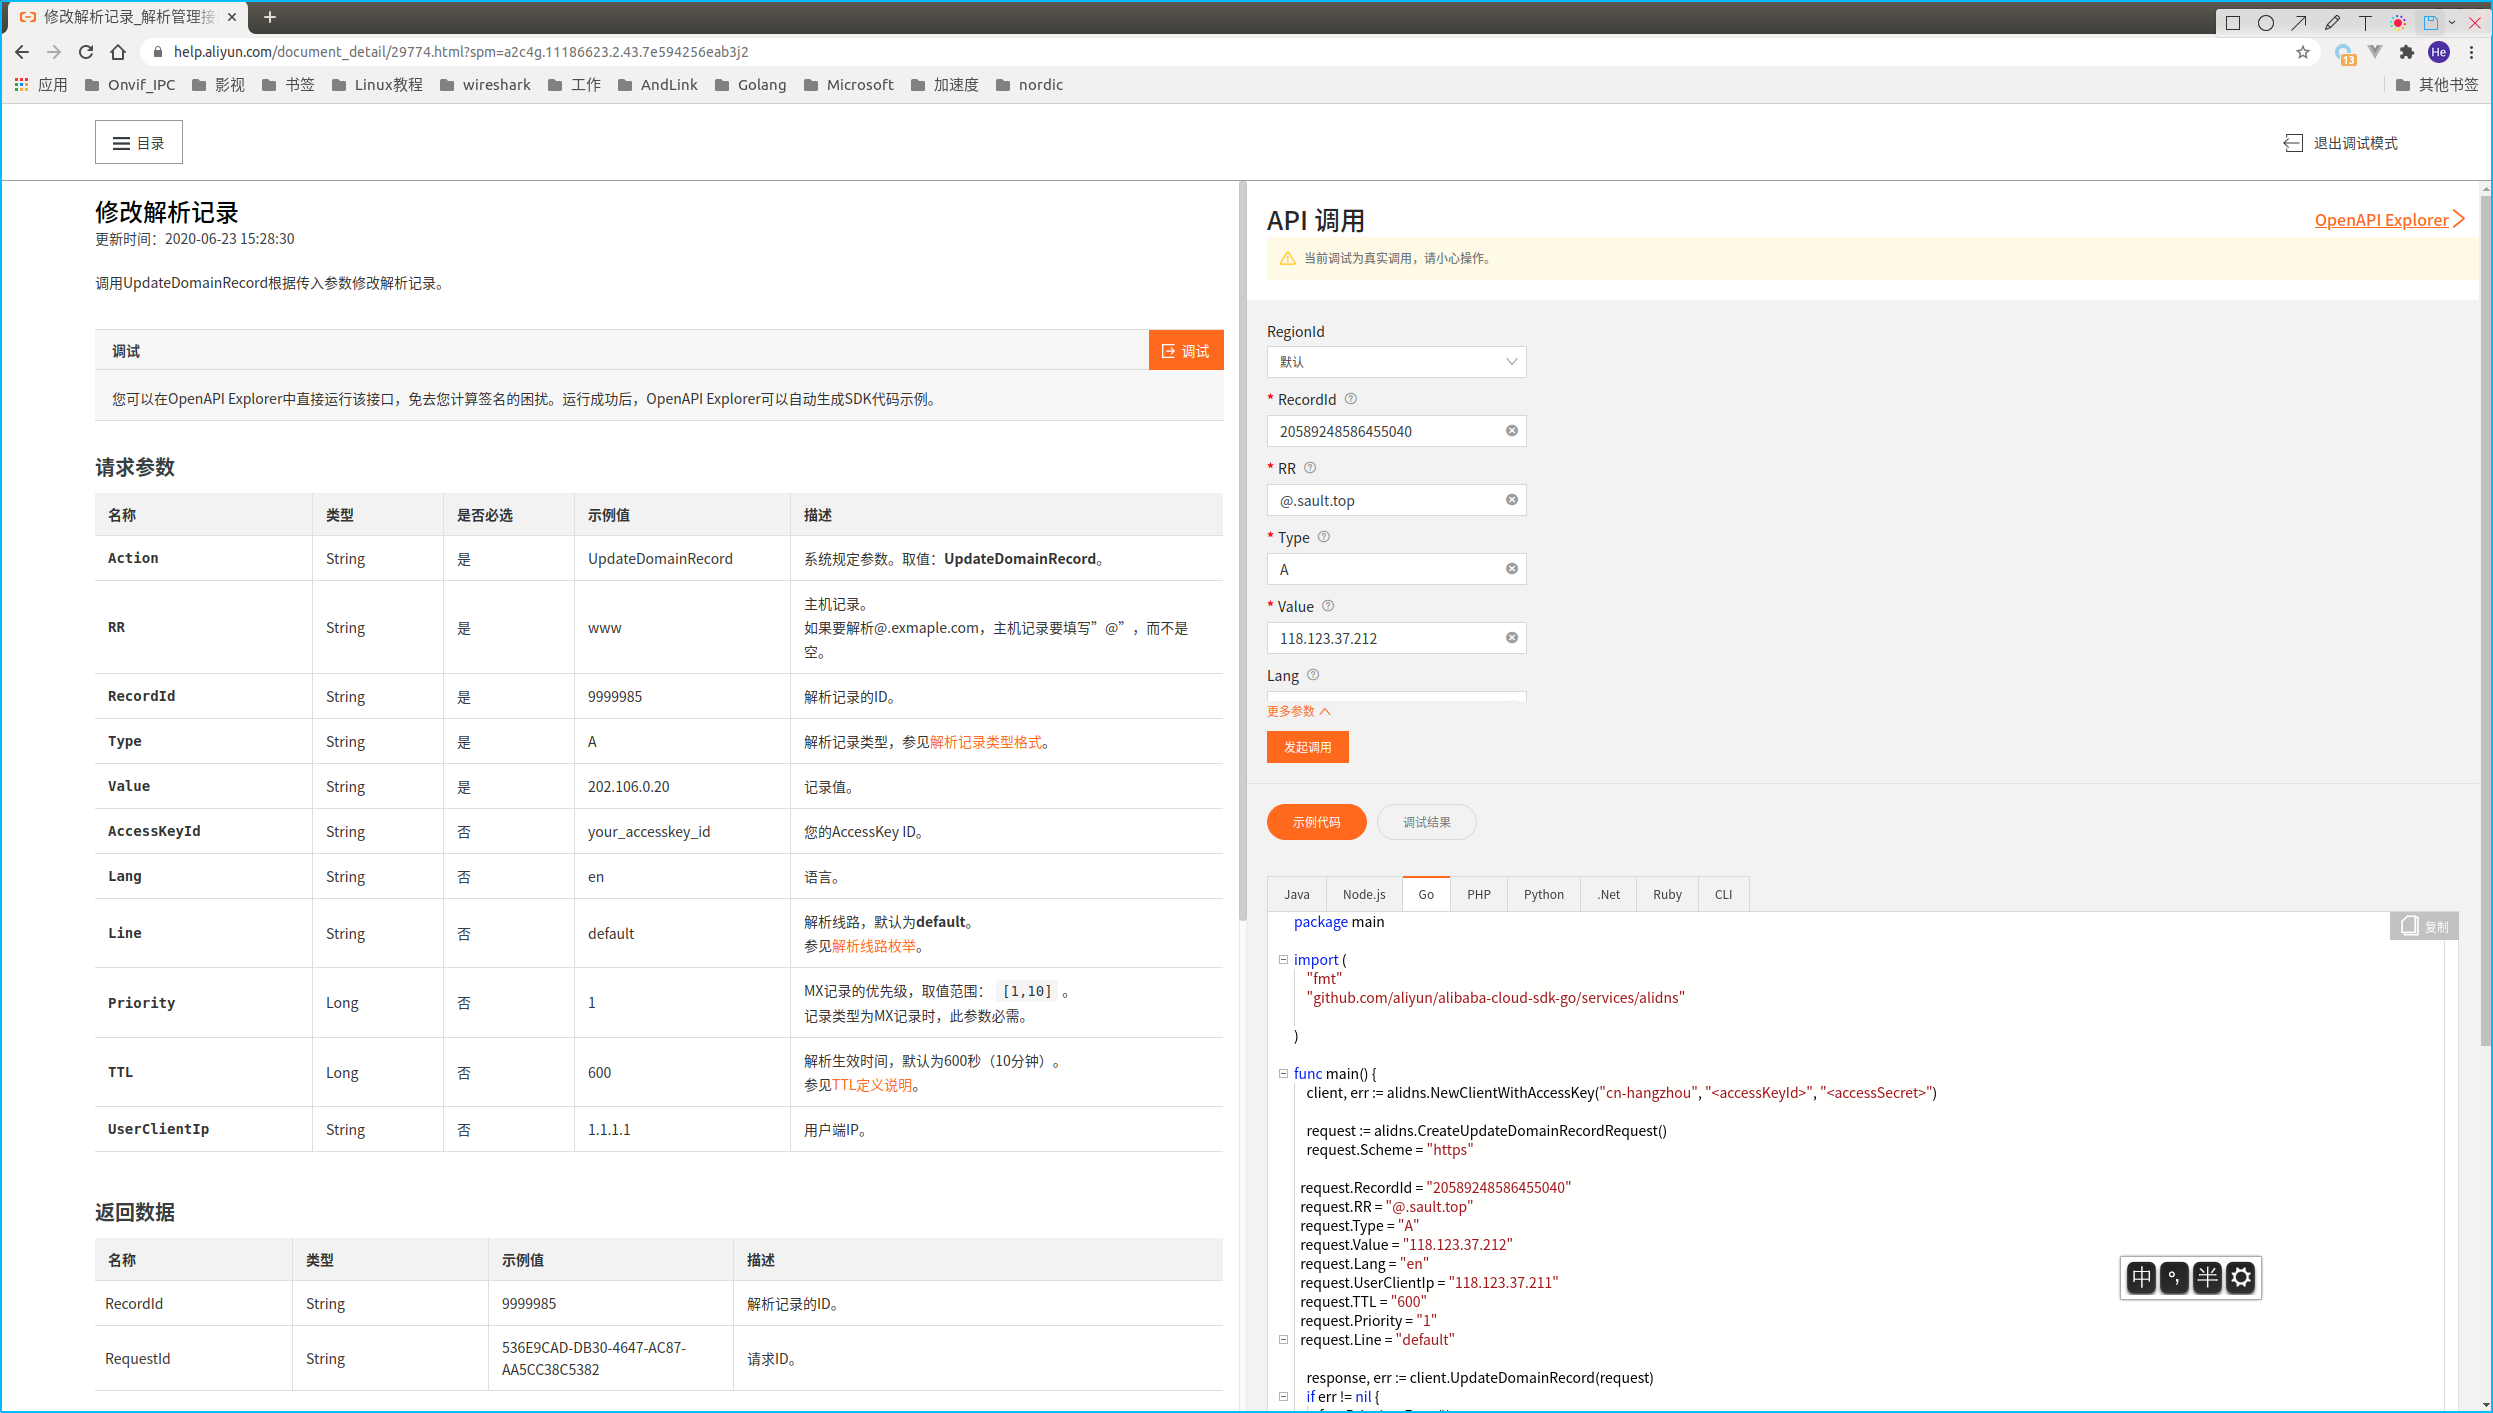Screen dimensions: 2493x1413
Task: Click the '复制' (Copy) icon in code panel
Action: 2425,925
